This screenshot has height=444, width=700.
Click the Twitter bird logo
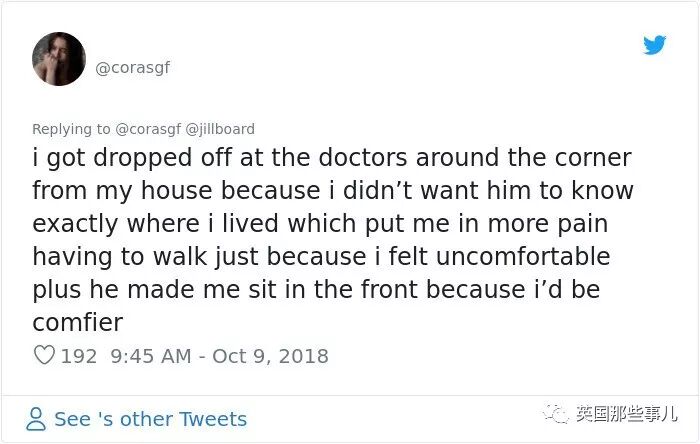654,45
